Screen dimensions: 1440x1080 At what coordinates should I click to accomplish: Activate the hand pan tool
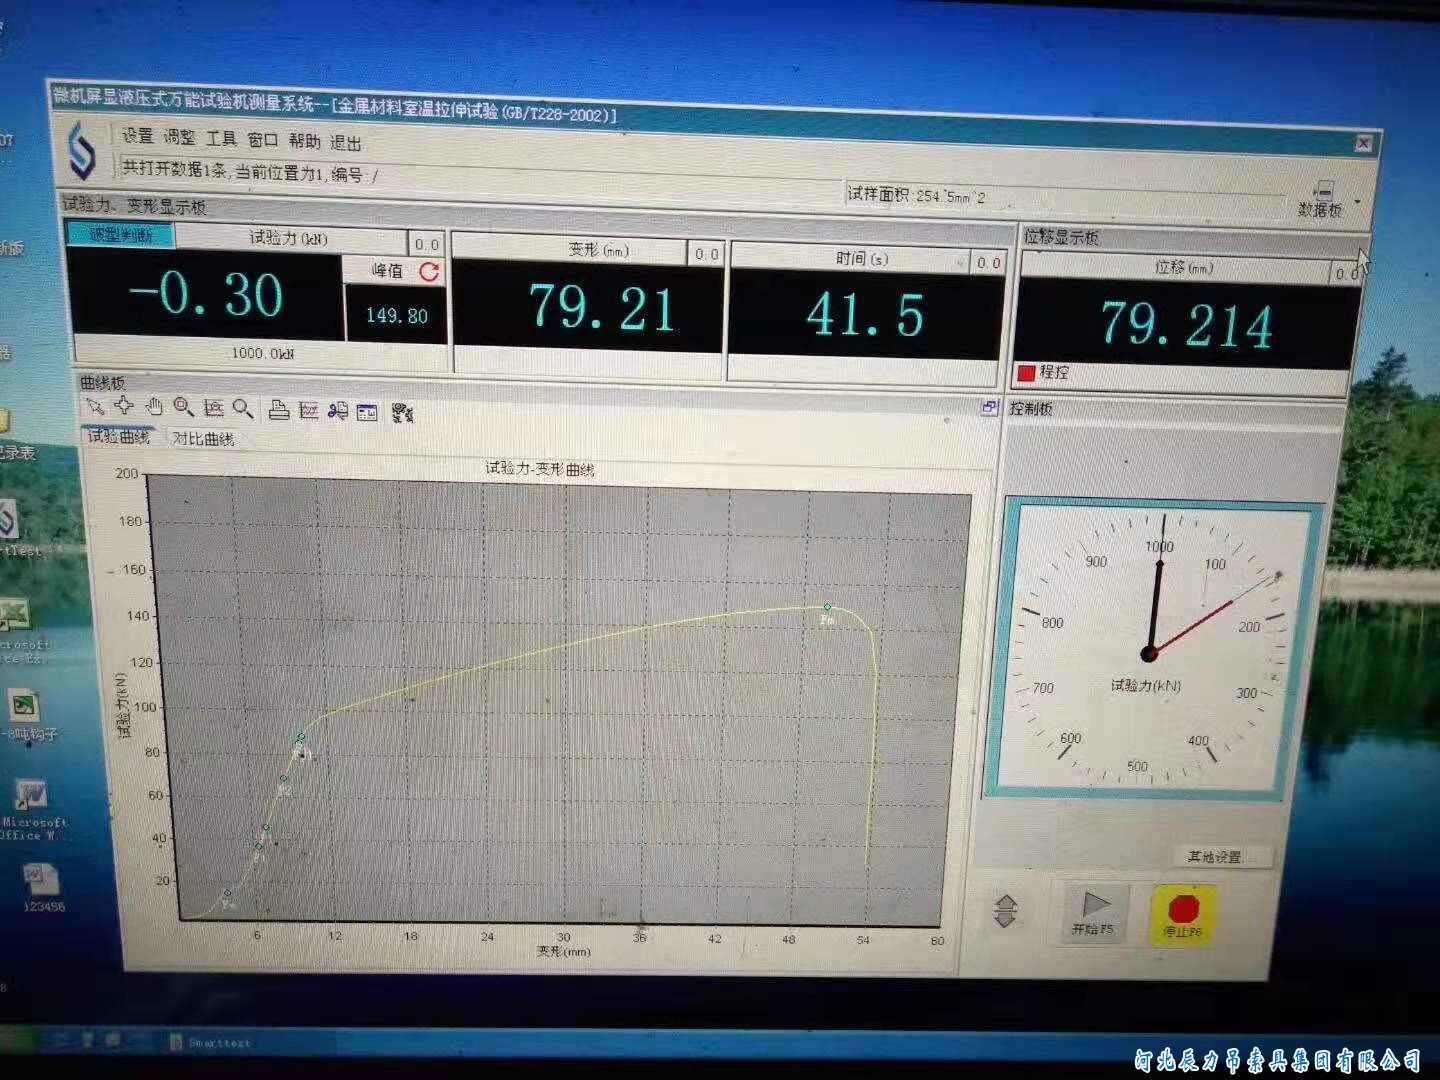(153, 406)
